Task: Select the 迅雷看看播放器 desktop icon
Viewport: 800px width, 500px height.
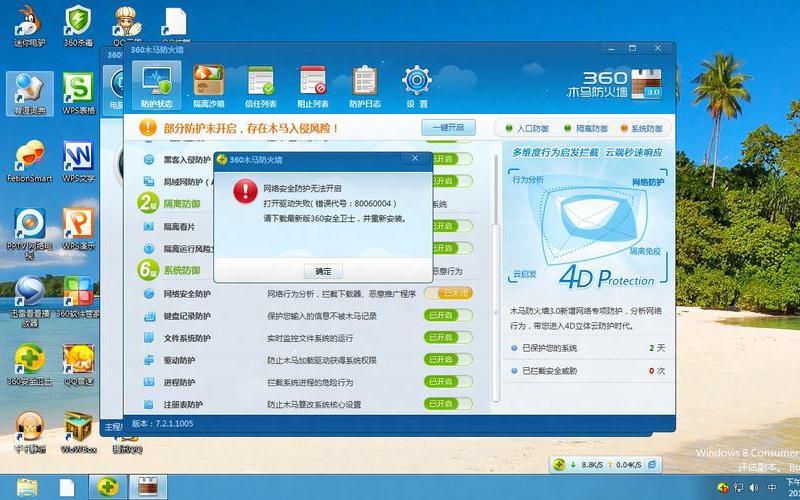Action: coord(30,302)
